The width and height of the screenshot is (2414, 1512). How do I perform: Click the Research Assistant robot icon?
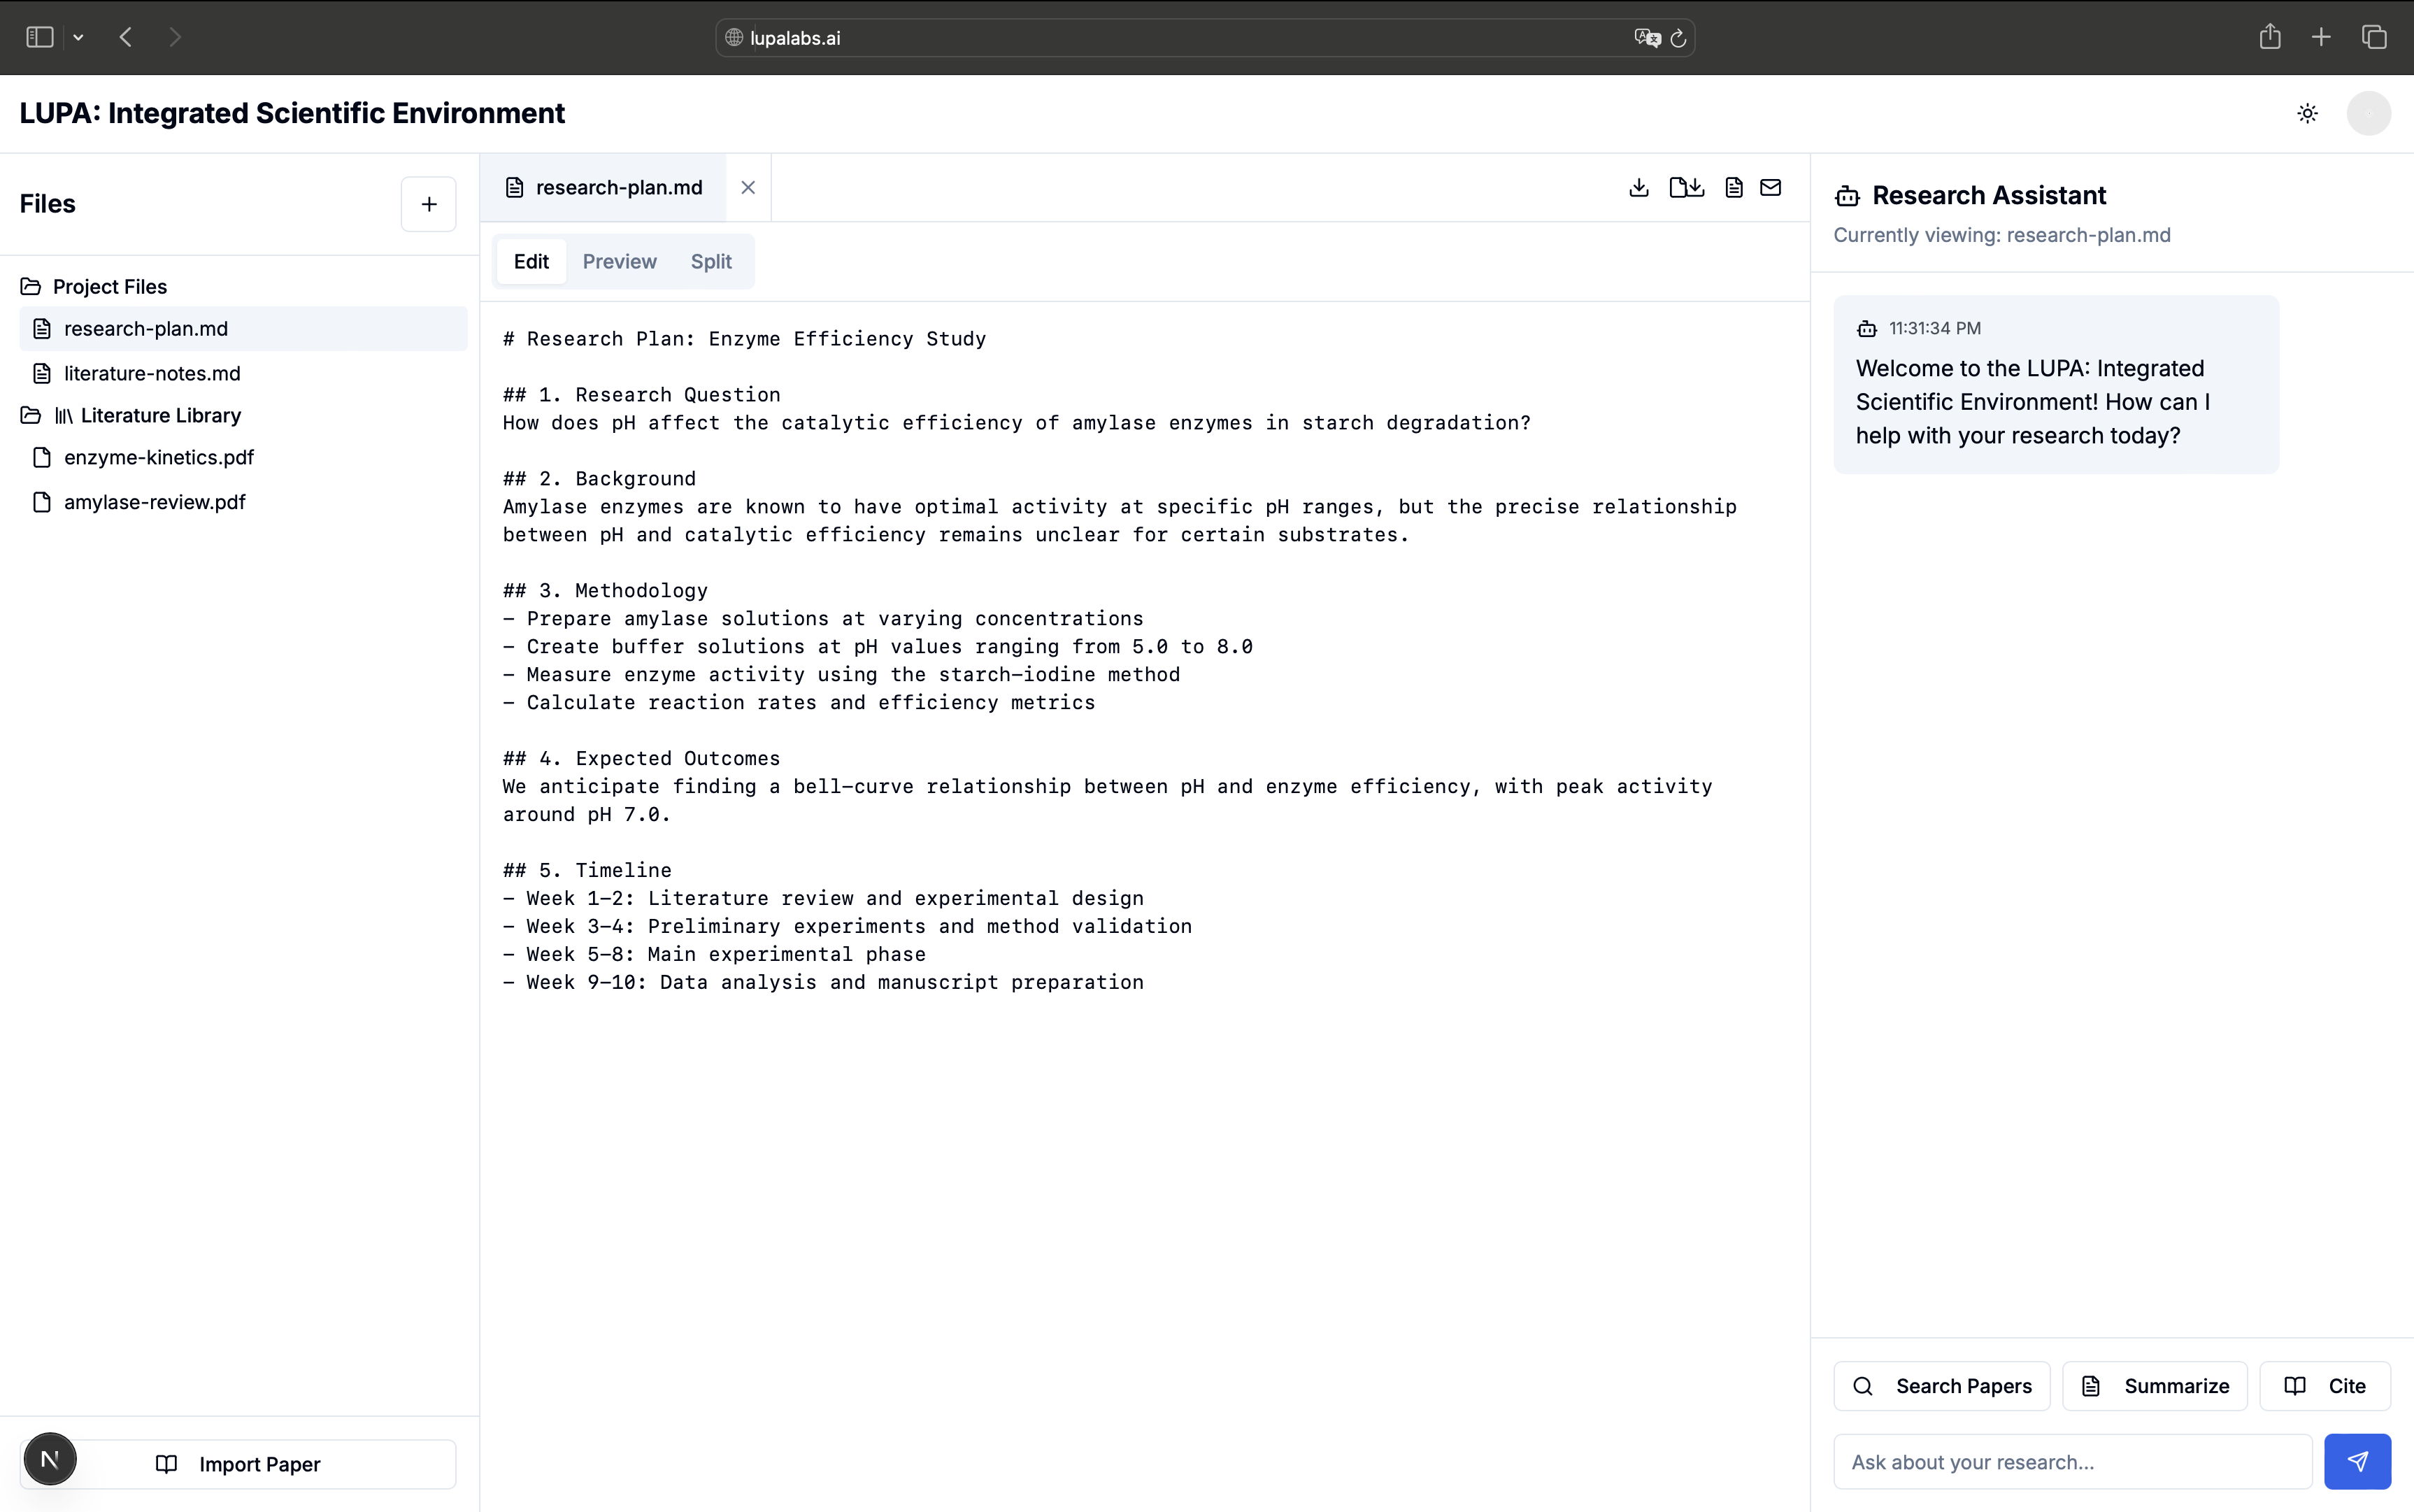(1847, 196)
